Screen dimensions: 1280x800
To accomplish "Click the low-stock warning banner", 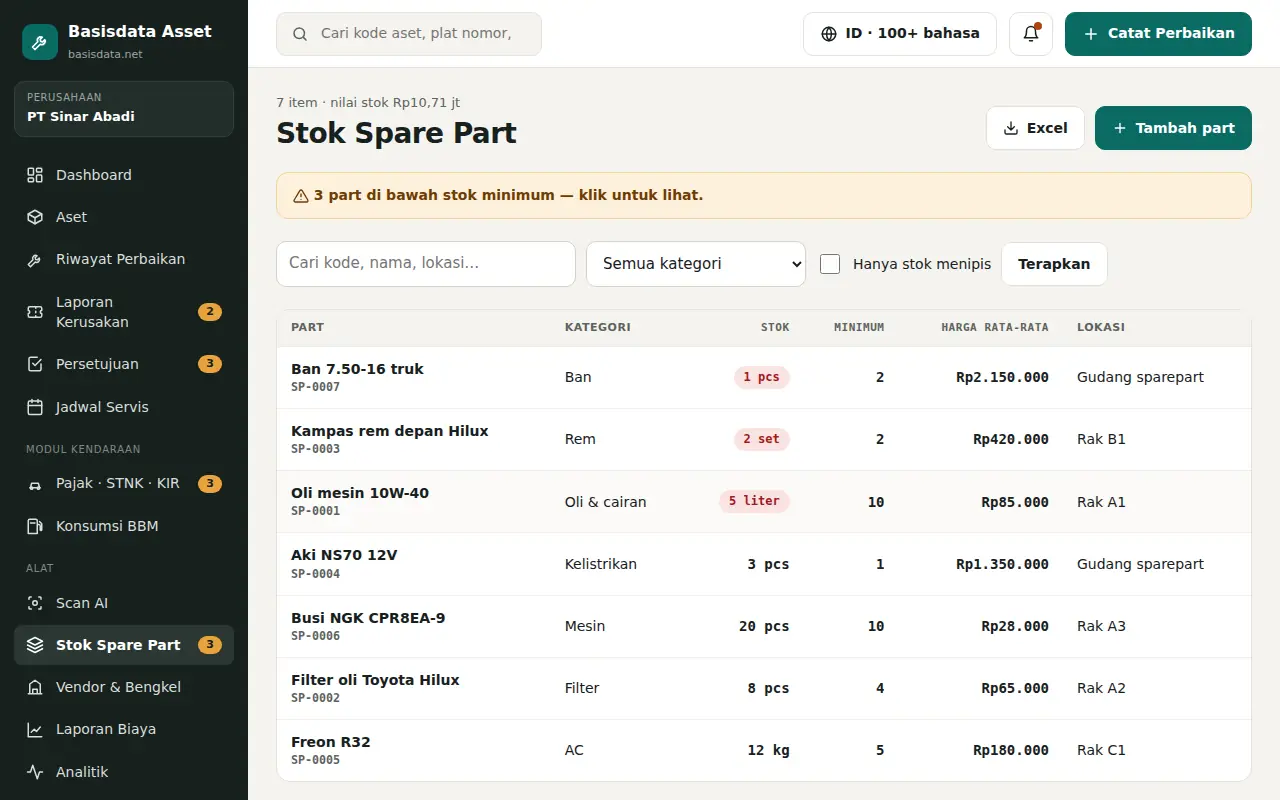I will (764, 195).
